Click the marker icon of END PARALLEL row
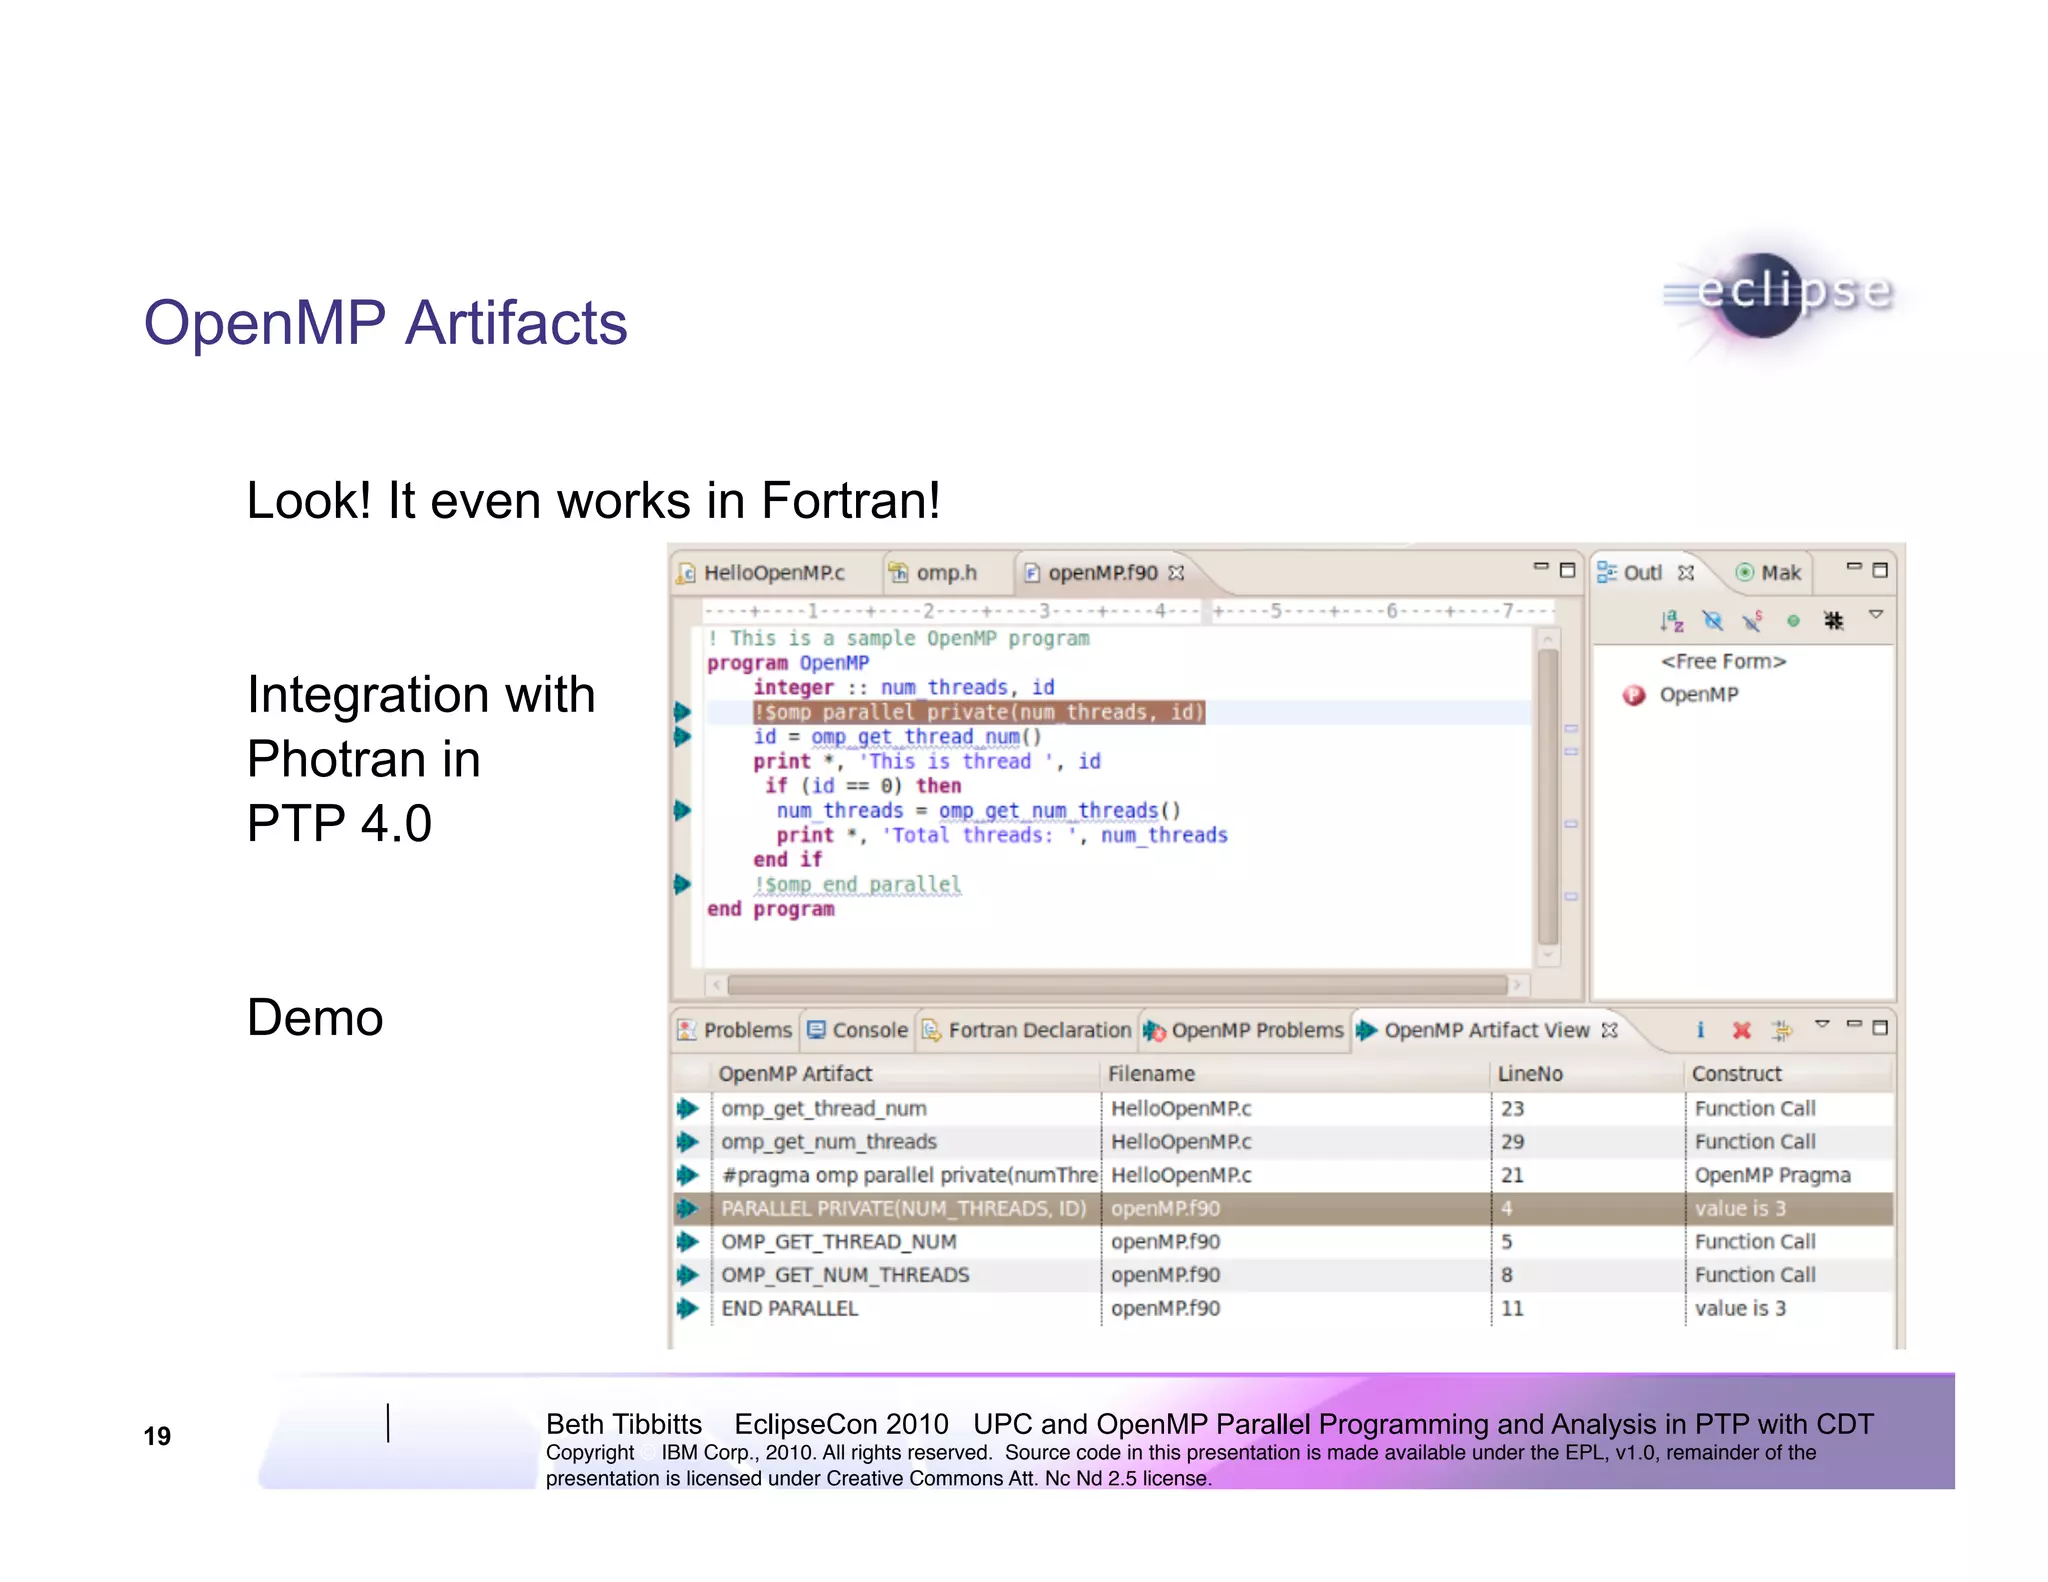Image resolution: width=2048 pixels, height=1582 pixels. [x=687, y=1308]
